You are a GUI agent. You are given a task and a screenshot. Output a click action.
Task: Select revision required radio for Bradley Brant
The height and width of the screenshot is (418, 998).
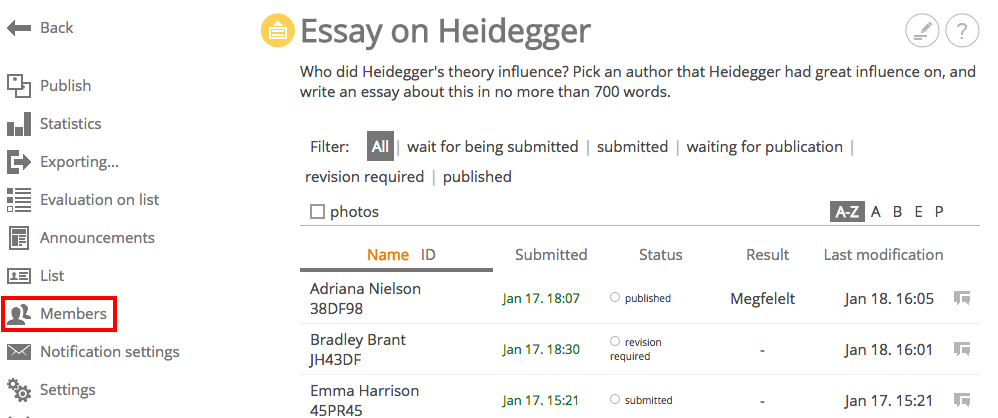tap(615, 341)
